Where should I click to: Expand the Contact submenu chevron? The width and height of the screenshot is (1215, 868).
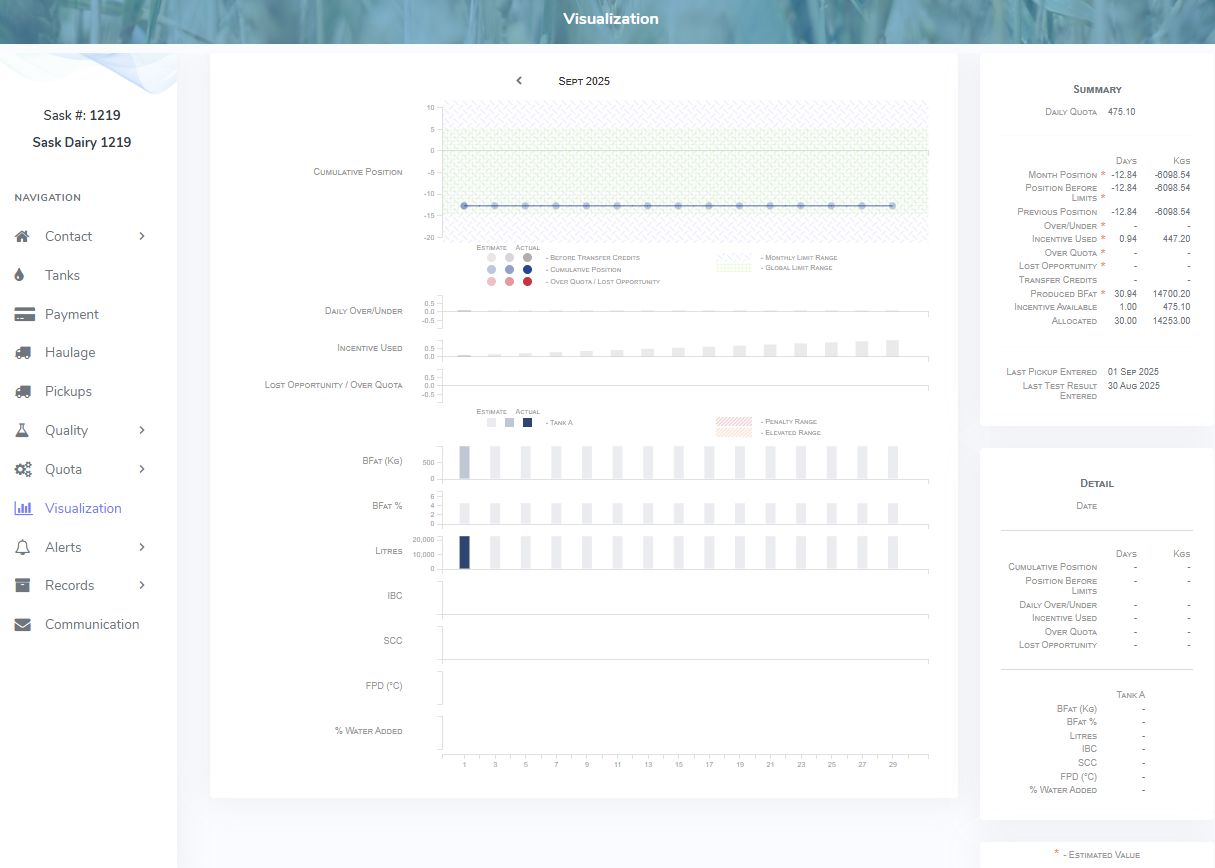(142, 237)
